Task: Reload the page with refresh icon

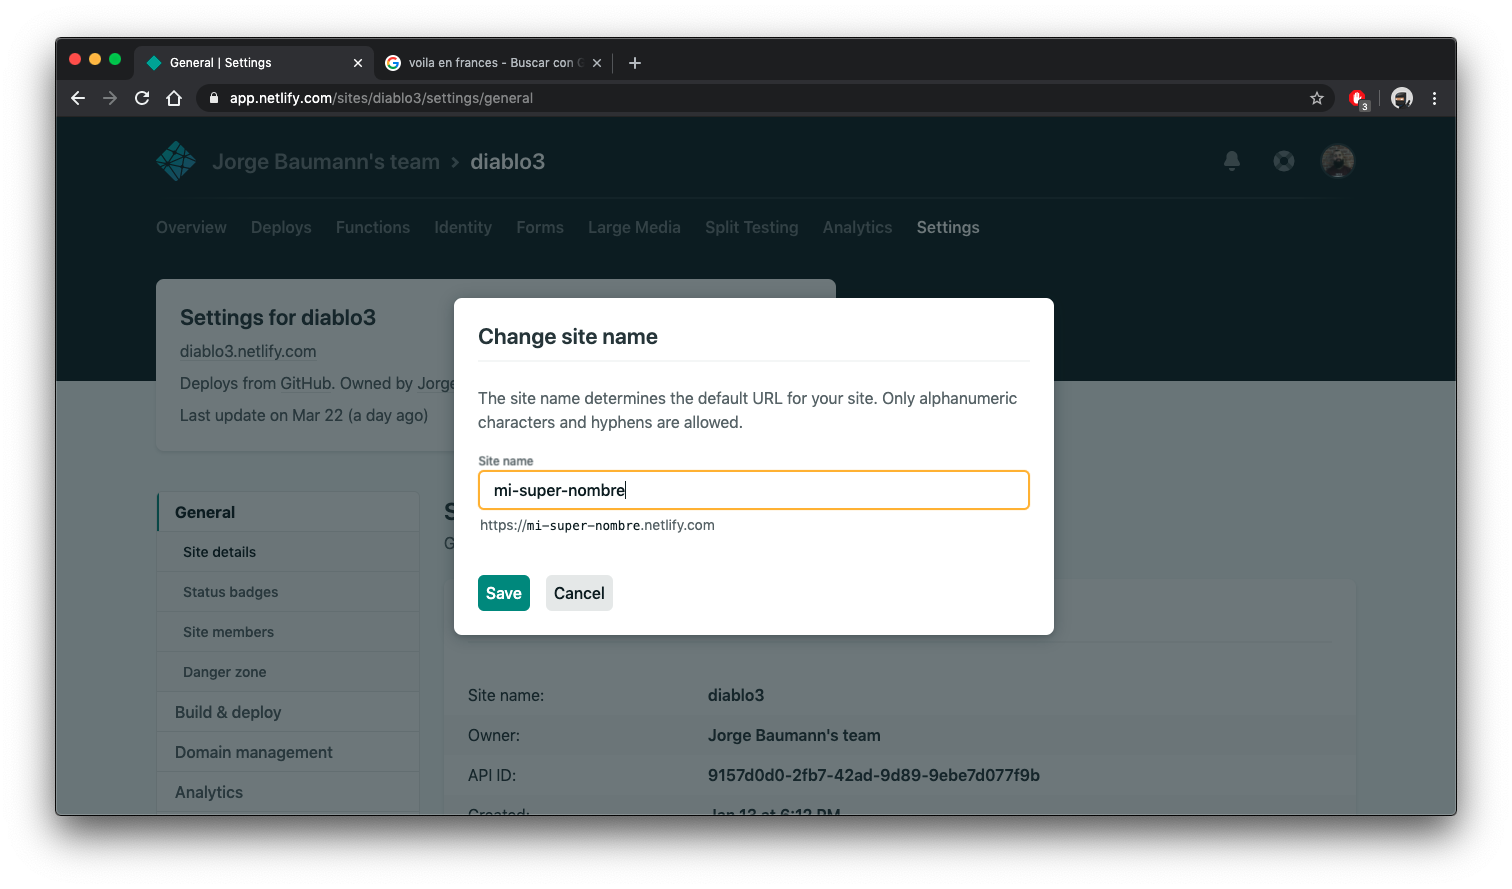Action: [x=142, y=98]
